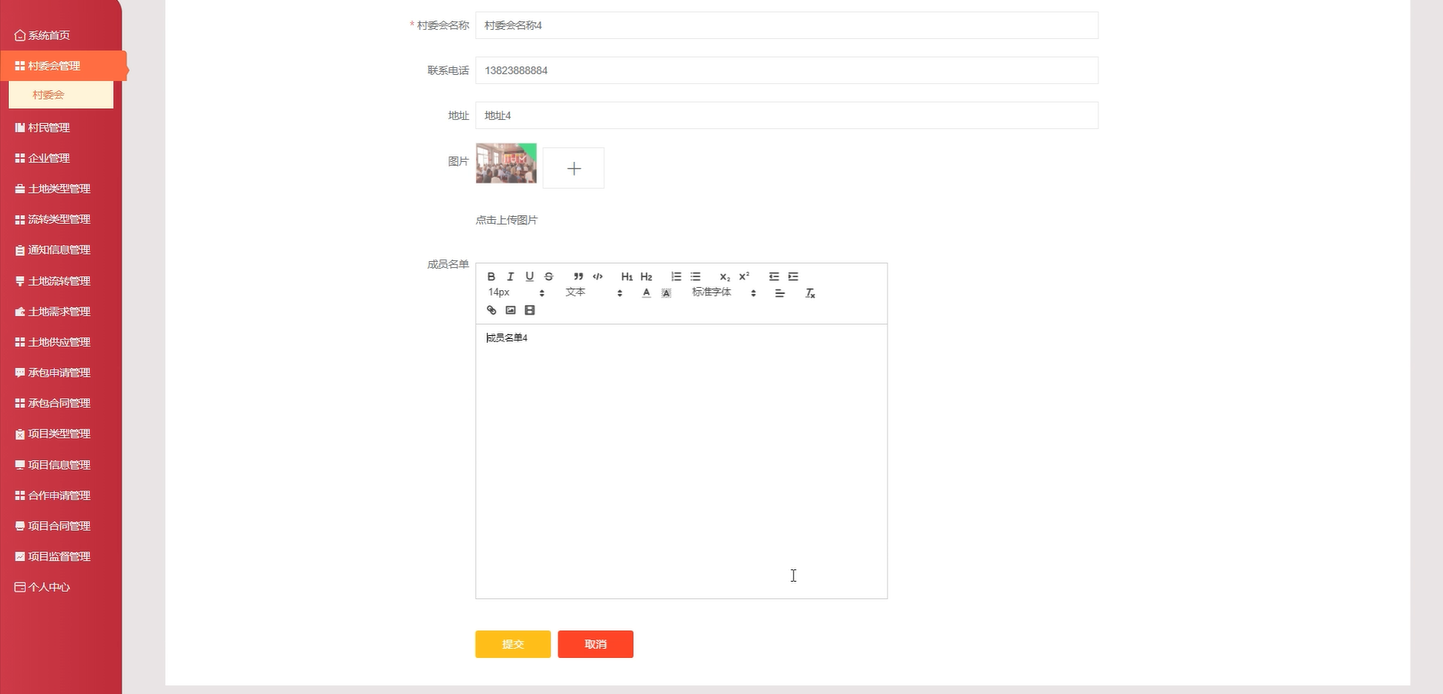1443x694 pixels.
Task: Apply strikethrough formatting in the editor
Action: click(548, 276)
